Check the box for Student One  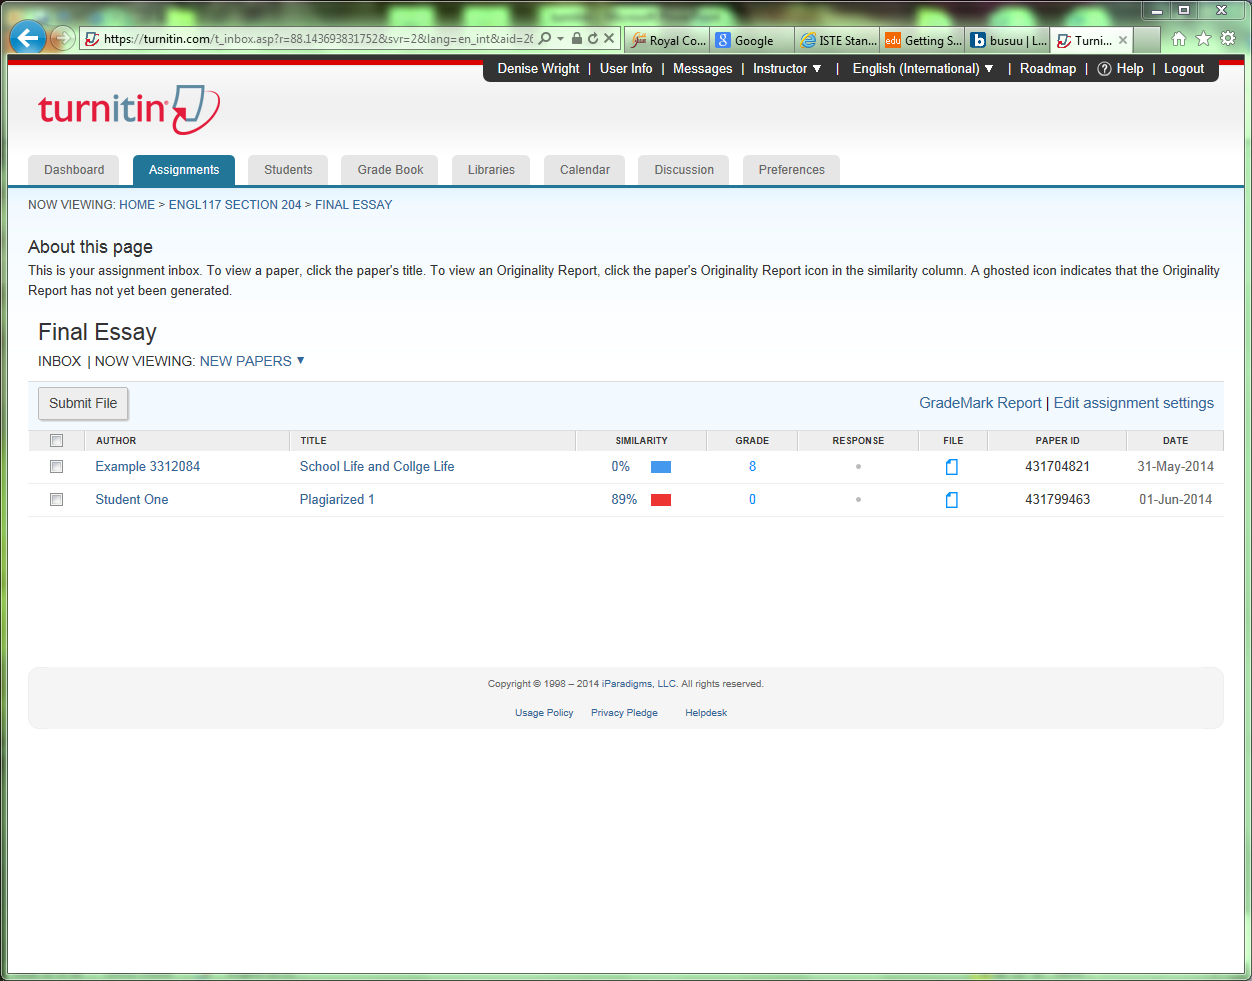pyautogui.click(x=57, y=500)
